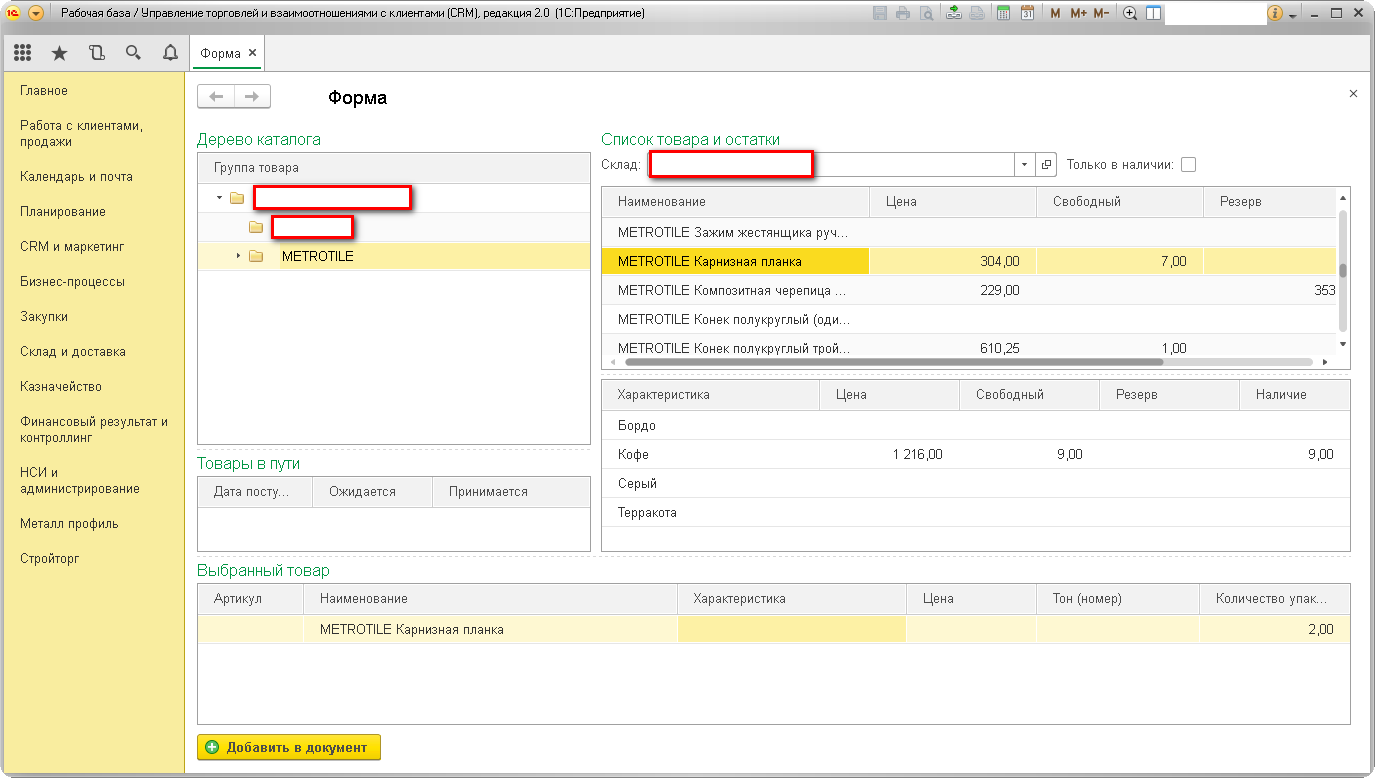Click the zoom scale magnifier icon
Viewport: 1375px width, 778px height.
coord(1130,14)
